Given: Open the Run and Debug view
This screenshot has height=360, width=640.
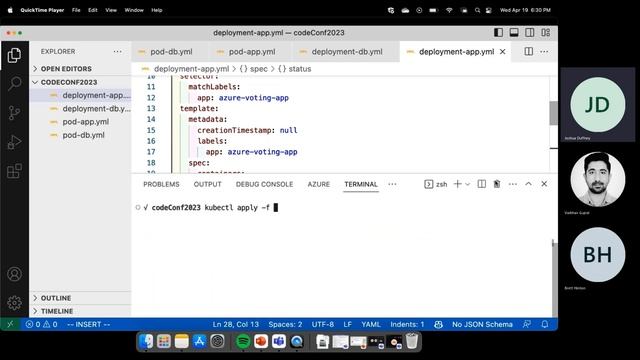Looking at the screenshot, I should coord(14,142).
